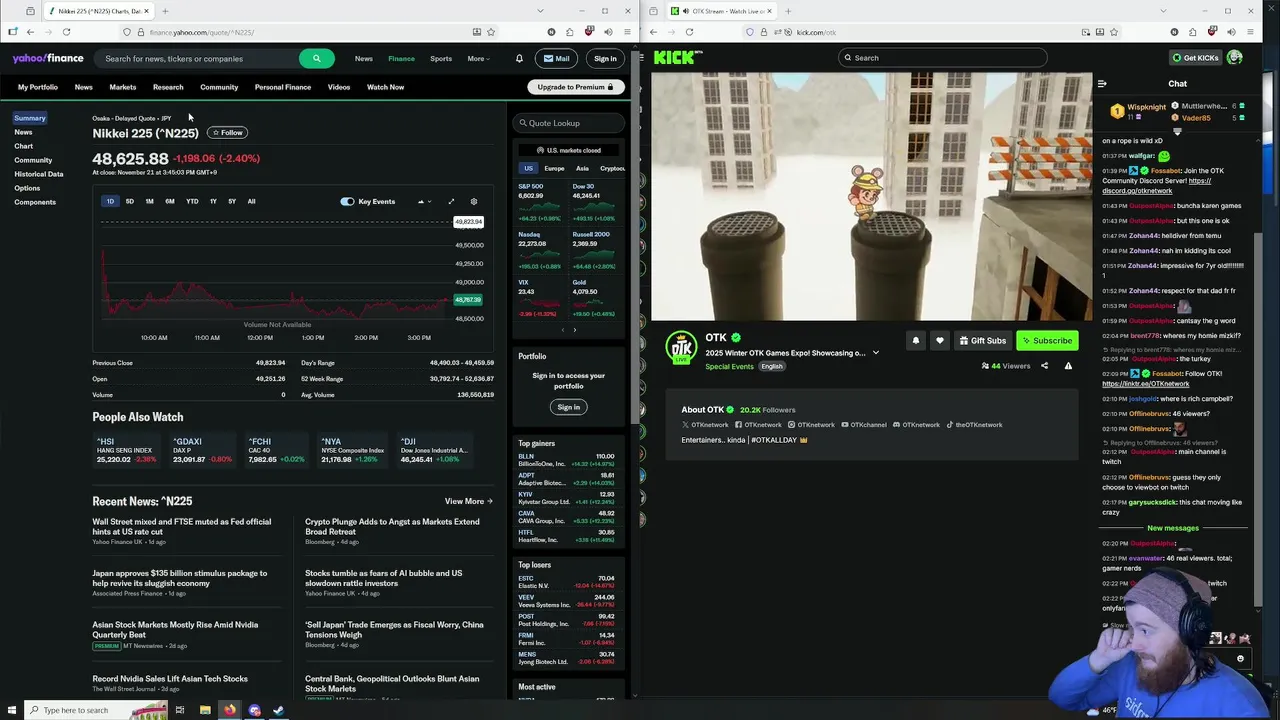The image size is (1280, 720).
Task: Follow the Nikkei 225 quote
Action: 227,132
